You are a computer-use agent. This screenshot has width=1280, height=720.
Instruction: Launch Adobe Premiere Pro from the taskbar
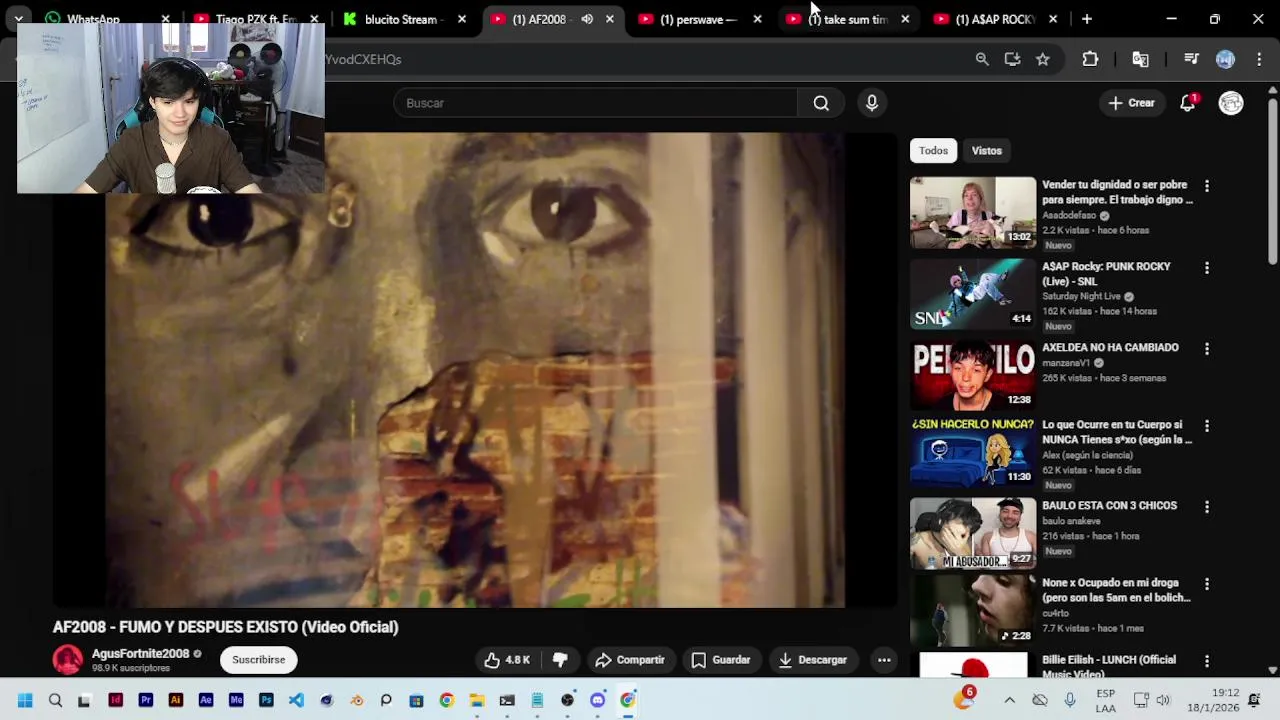(145, 700)
